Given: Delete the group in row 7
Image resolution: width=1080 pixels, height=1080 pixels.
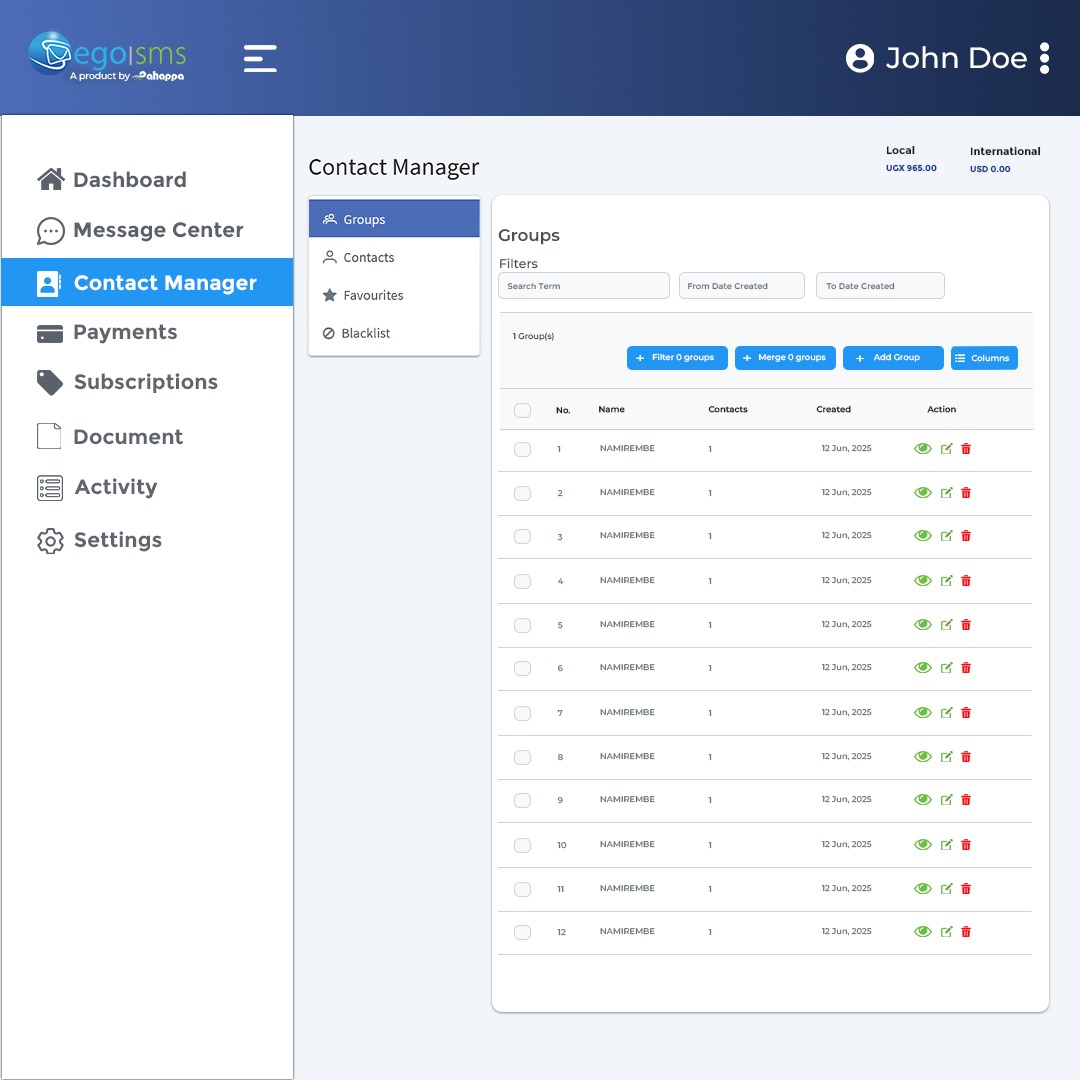Looking at the screenshot, I should [966, 713].
